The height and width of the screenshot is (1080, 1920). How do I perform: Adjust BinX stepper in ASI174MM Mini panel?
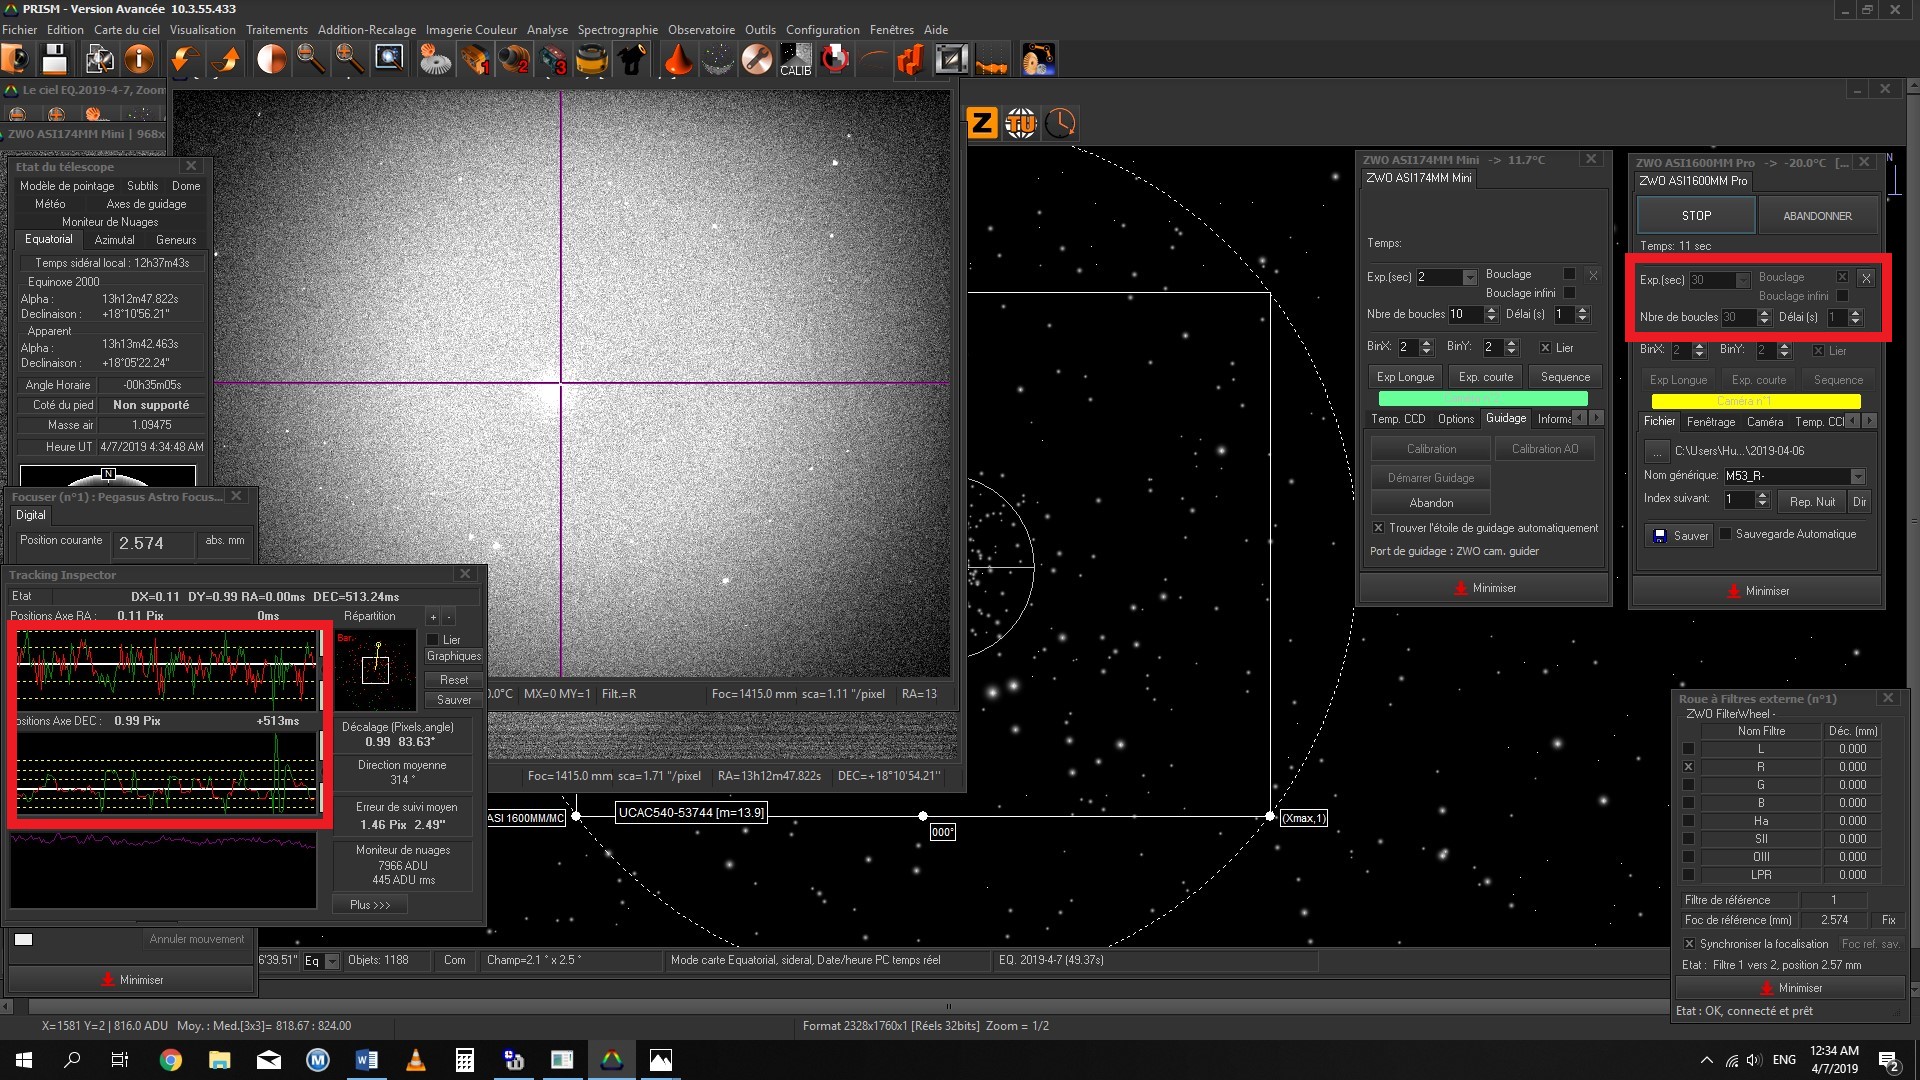click(1426, 347)
